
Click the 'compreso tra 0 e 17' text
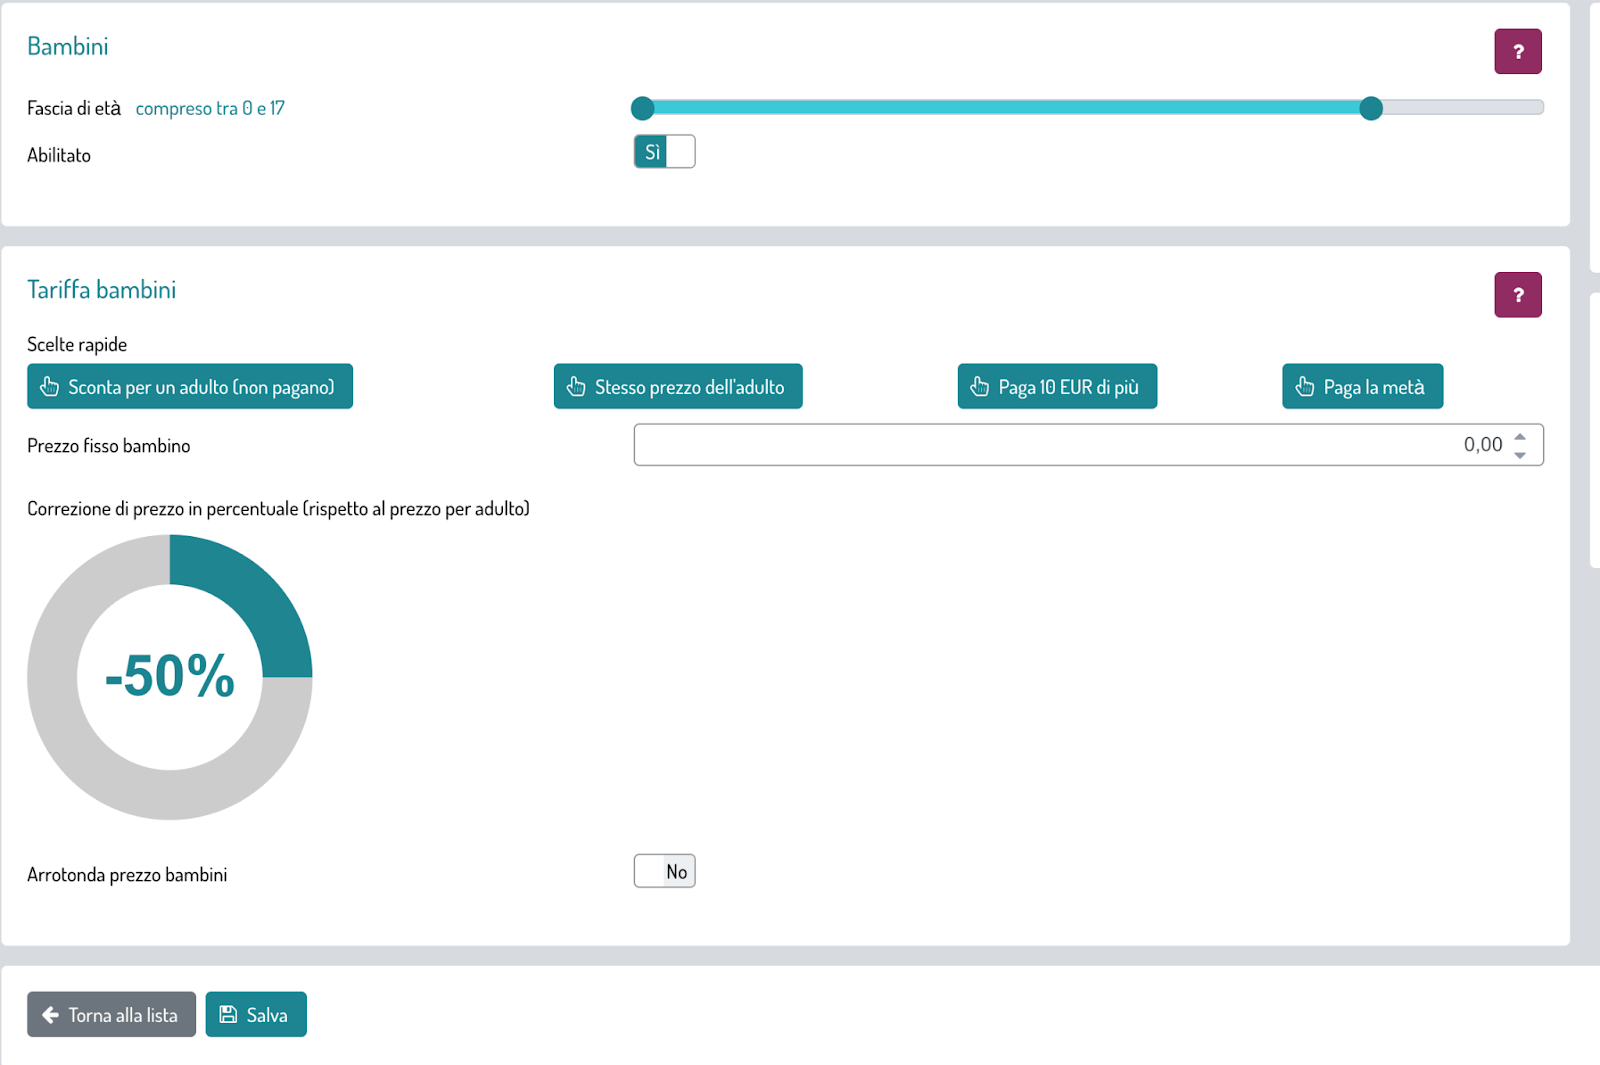(x=210, y=108)
